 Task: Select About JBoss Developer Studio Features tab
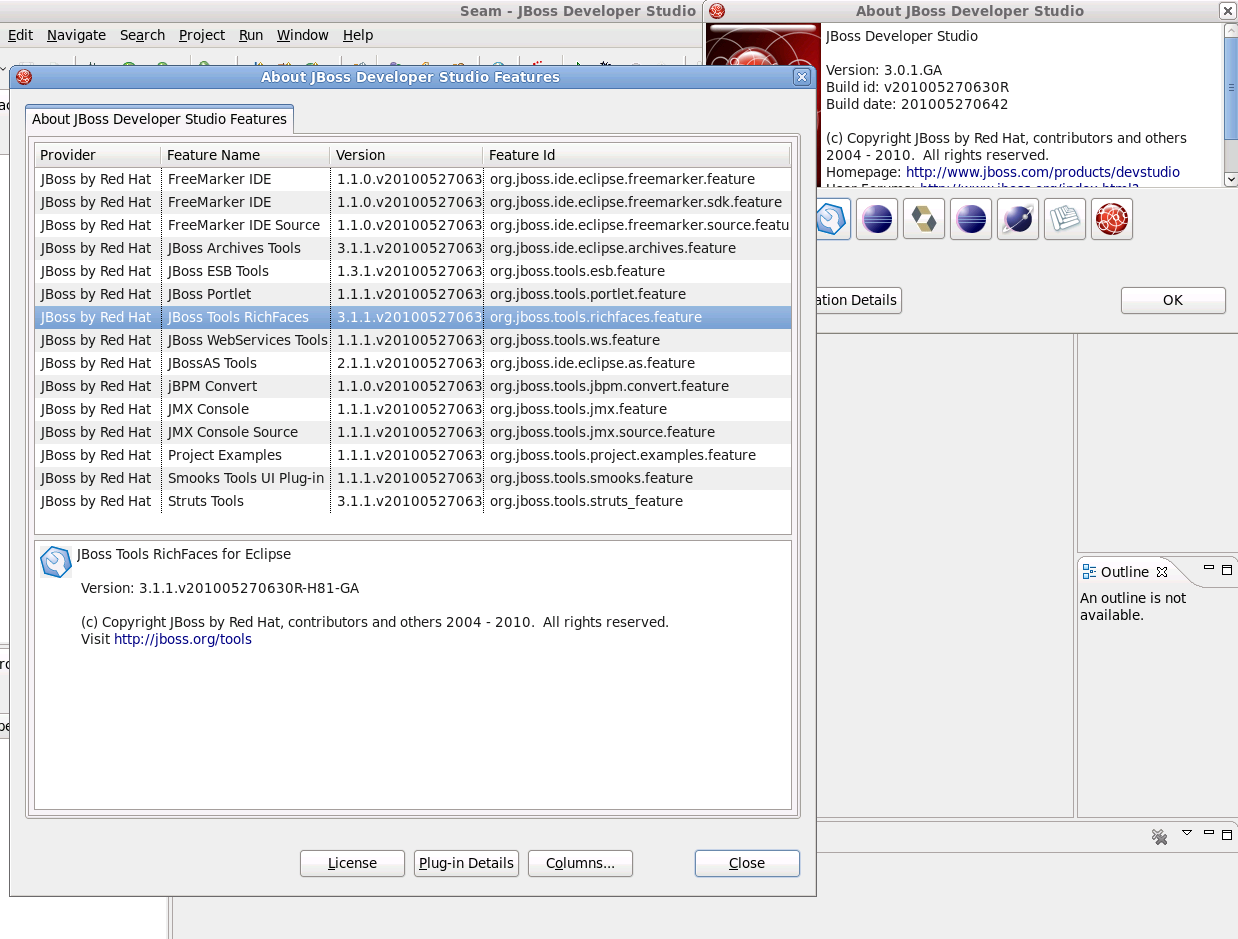159,119
